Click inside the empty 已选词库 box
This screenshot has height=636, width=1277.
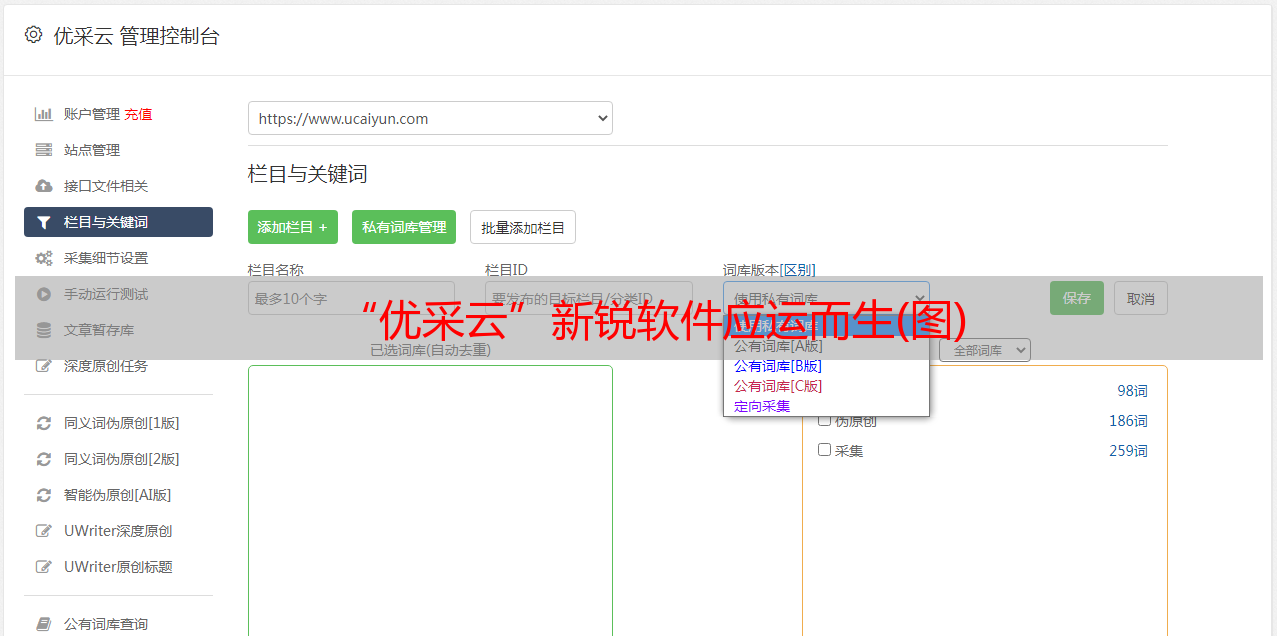pyautogui.click(x=430, y=500)
